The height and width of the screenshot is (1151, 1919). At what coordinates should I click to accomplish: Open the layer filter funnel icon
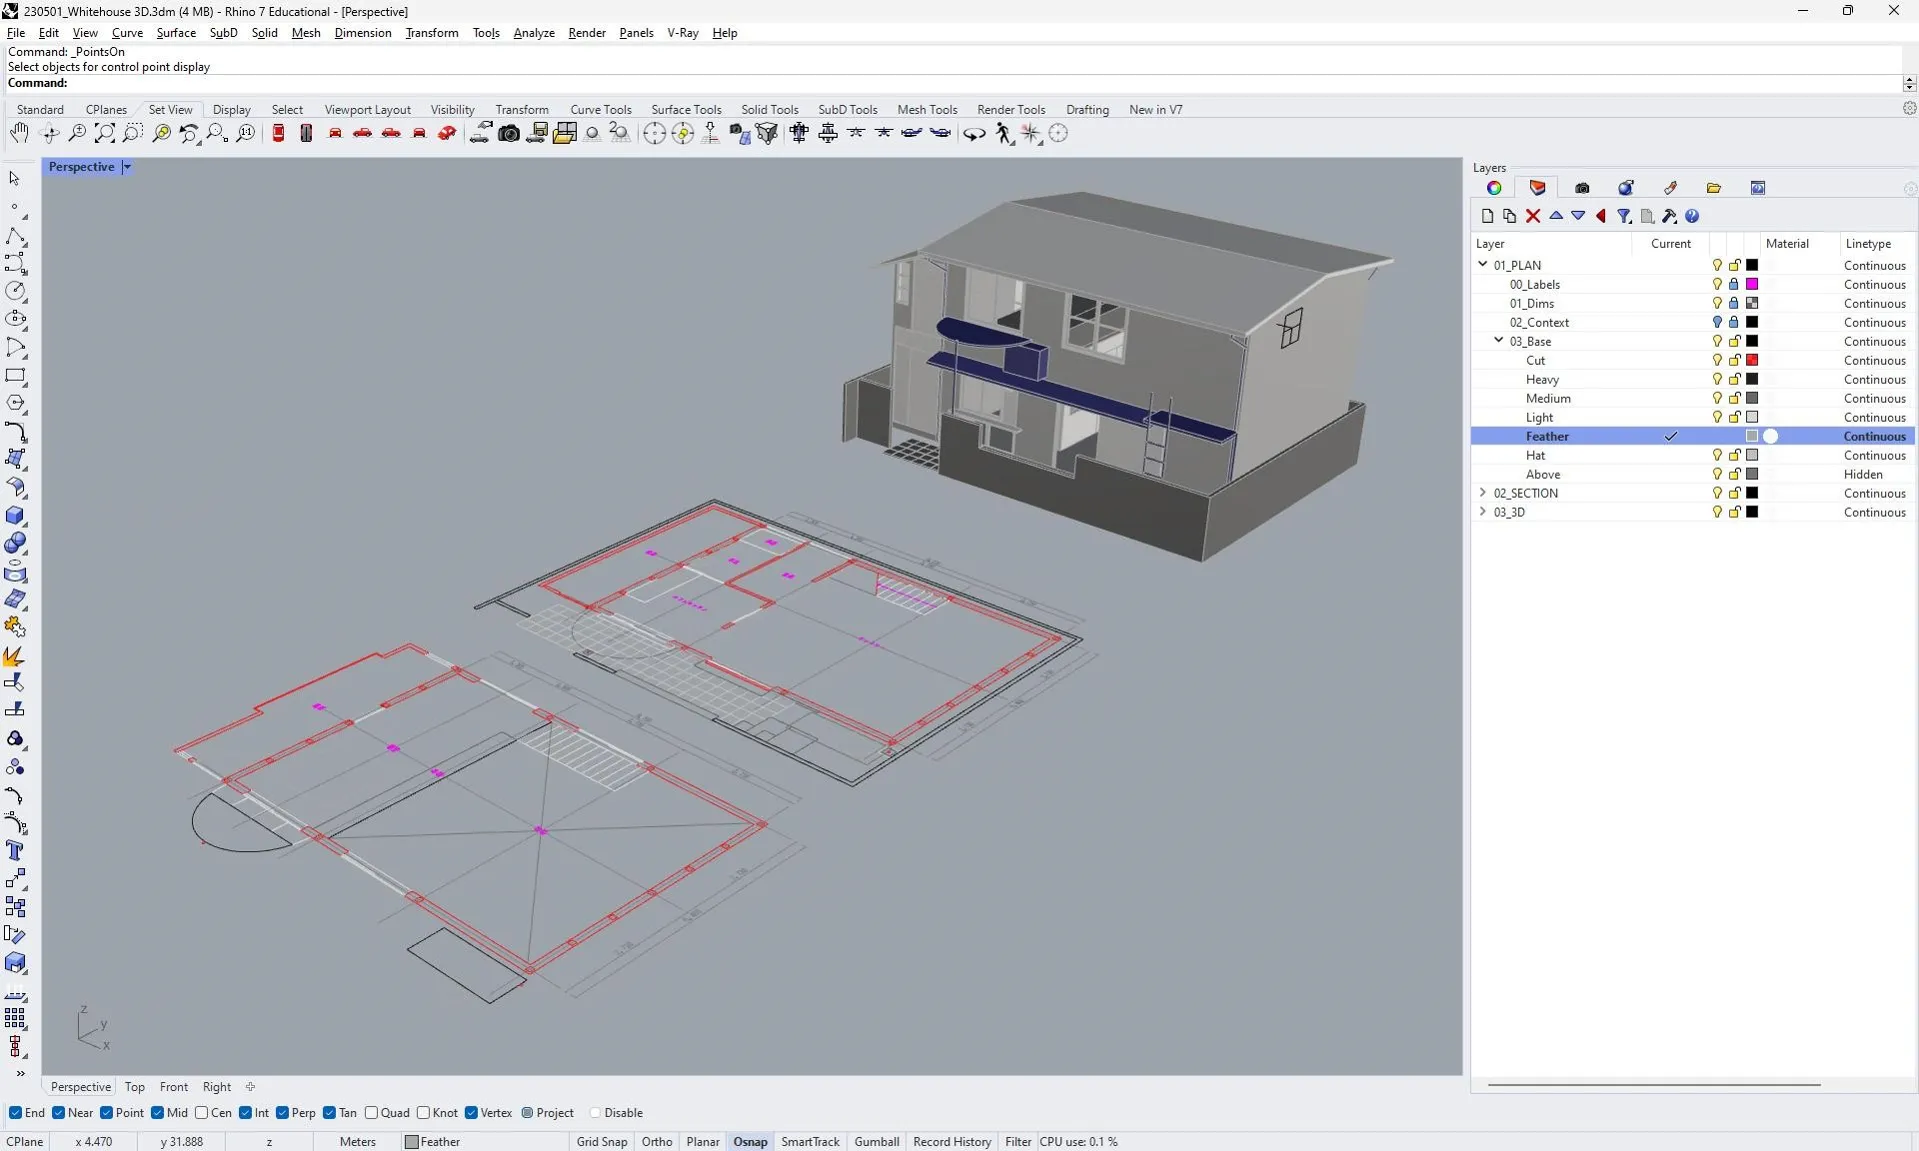tap(1624, 216)
